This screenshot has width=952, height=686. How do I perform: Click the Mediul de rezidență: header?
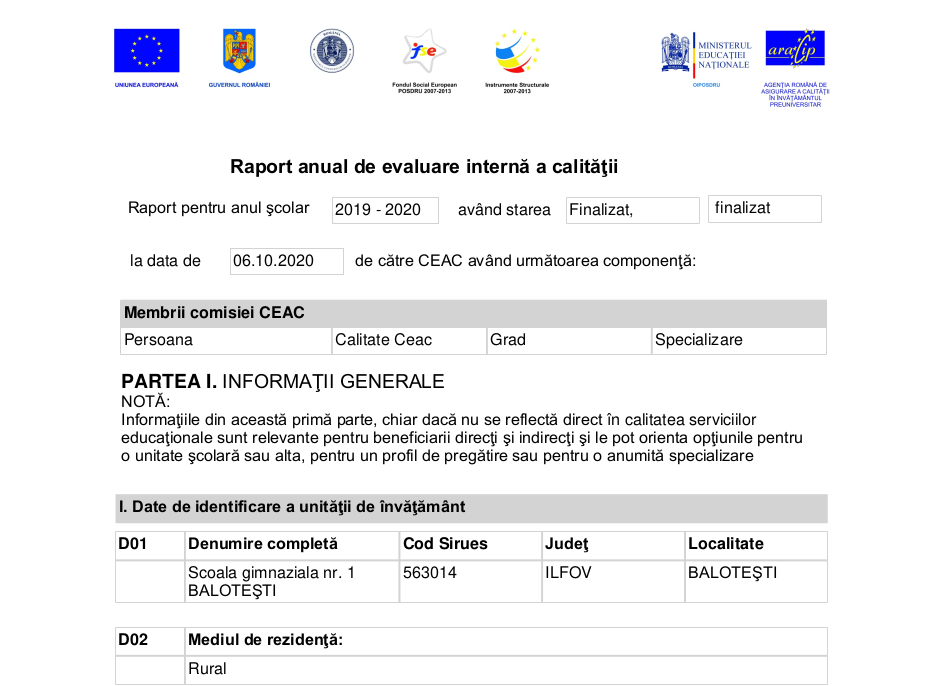click(506, 641)
